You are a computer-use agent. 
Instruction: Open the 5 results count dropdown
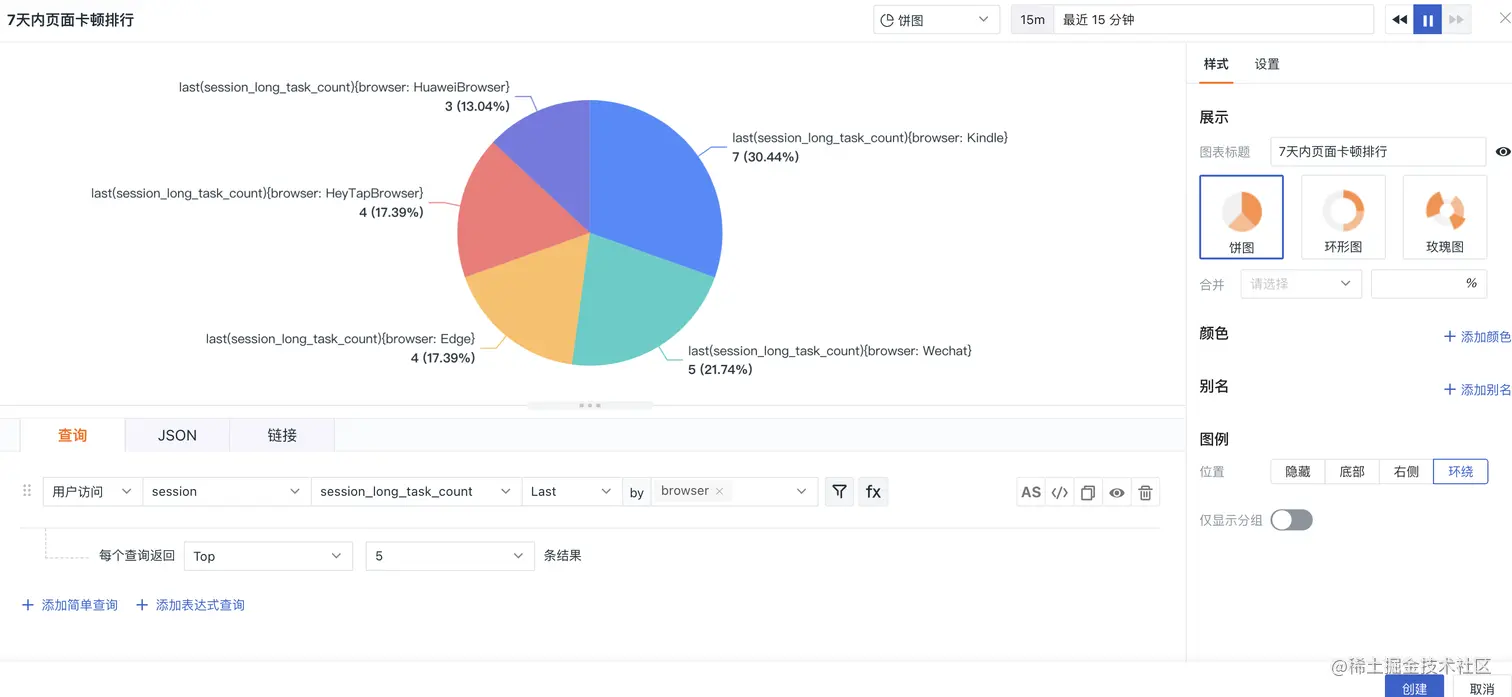(x=449, y=556)
